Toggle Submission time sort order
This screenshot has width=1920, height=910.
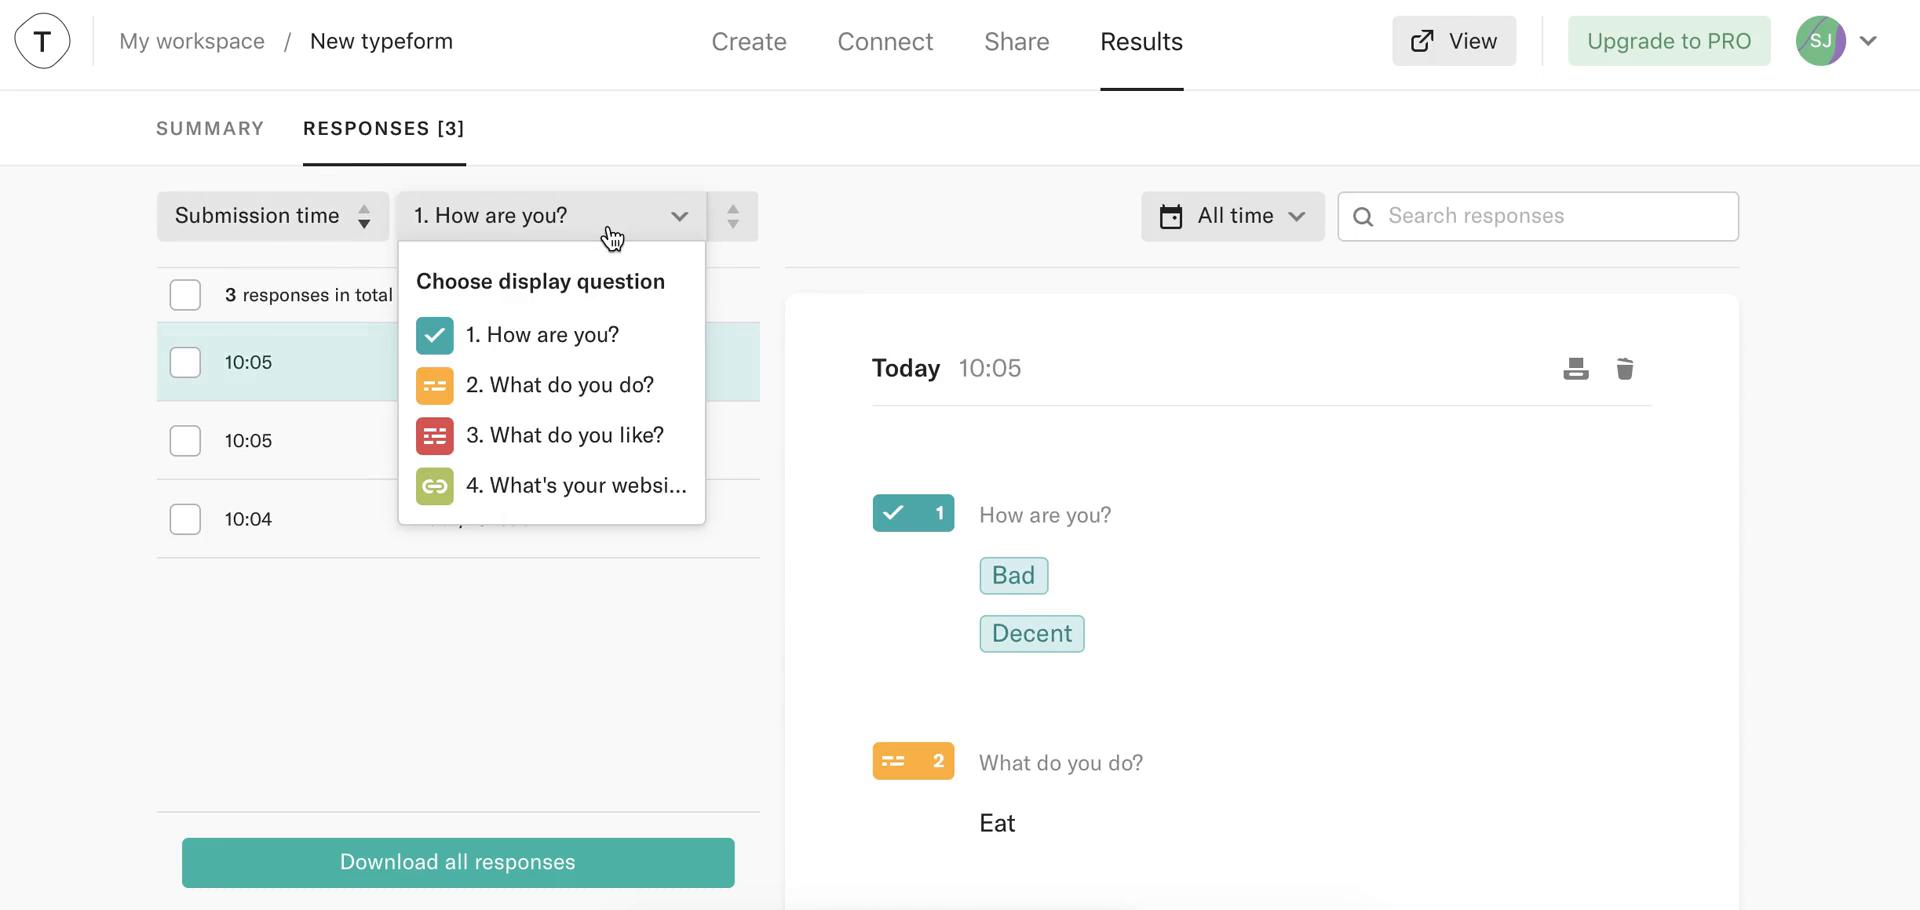(272, 216)
